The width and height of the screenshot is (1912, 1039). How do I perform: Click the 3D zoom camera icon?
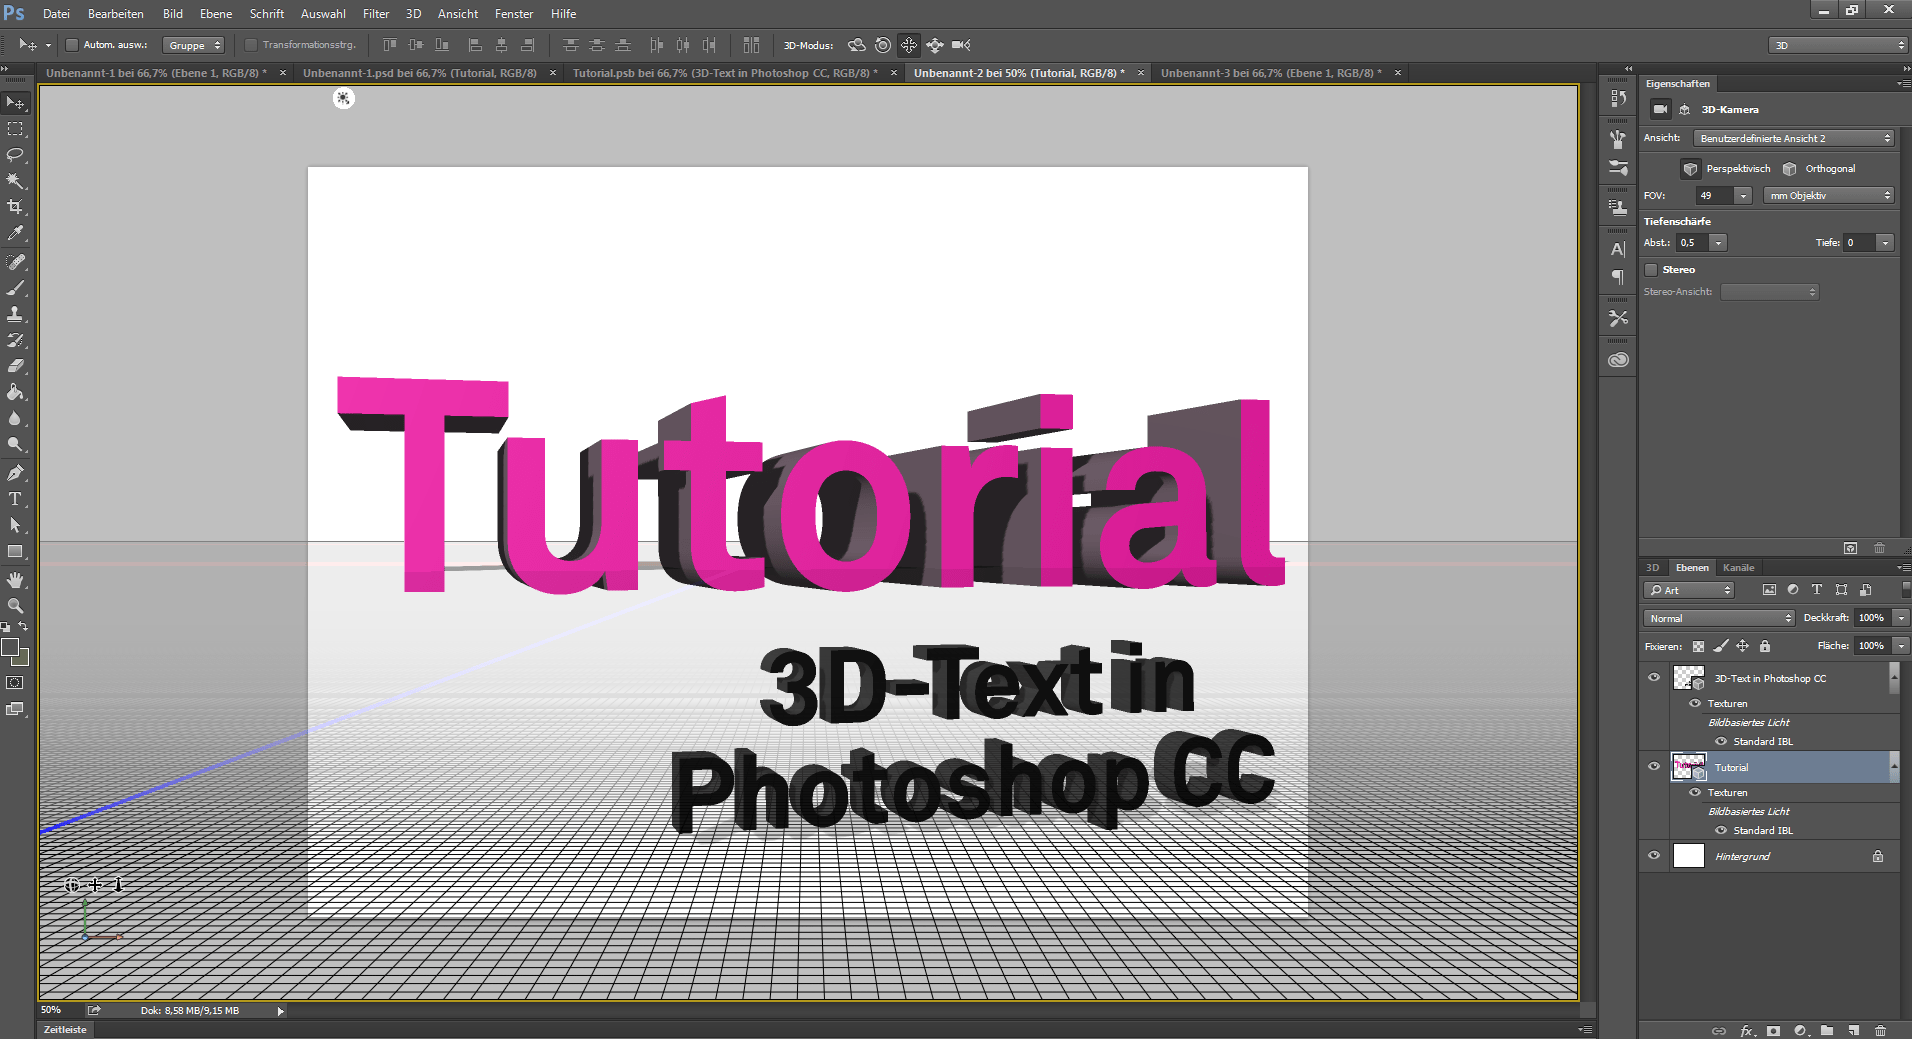tap(961, 45)
